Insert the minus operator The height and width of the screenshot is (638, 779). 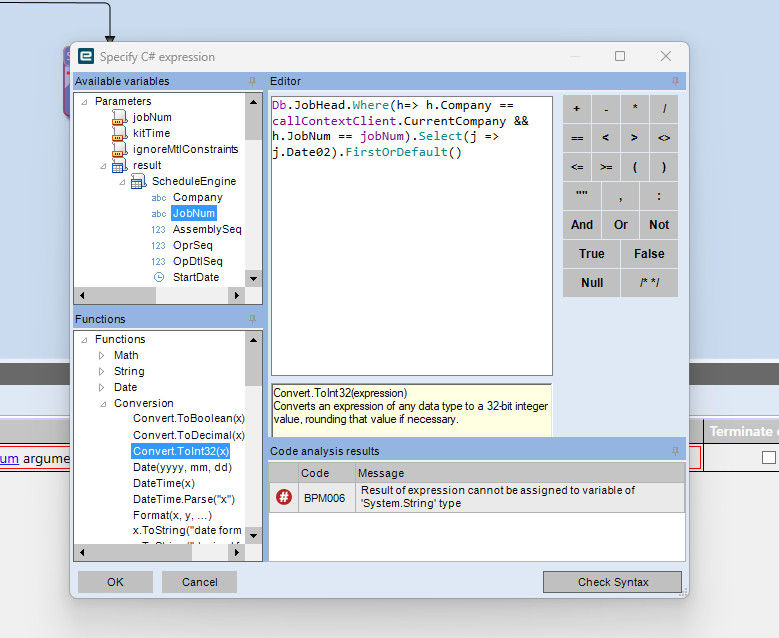point(606,109)
